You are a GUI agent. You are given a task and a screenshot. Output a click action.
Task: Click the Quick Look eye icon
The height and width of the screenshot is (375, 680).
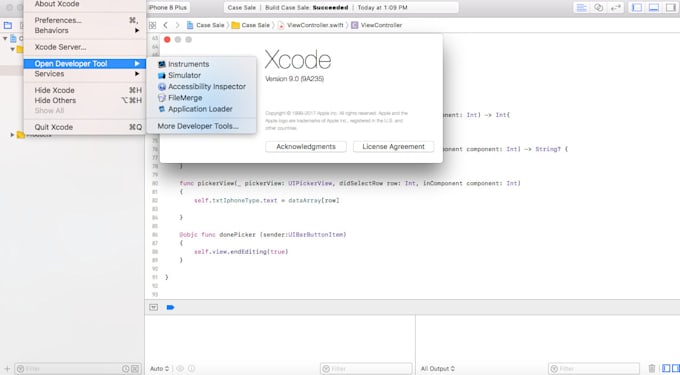[180, 369]
